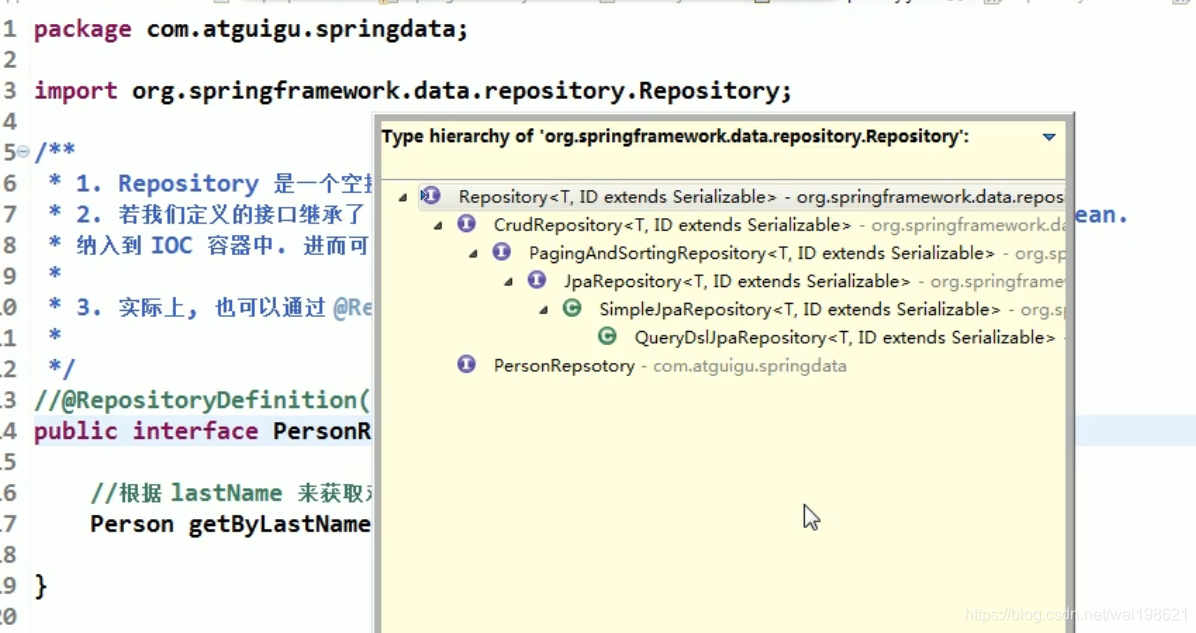Click the CrudRepository interface icon
The image size is (1196, 633).
pyautogui.click(x=466, y=224)
